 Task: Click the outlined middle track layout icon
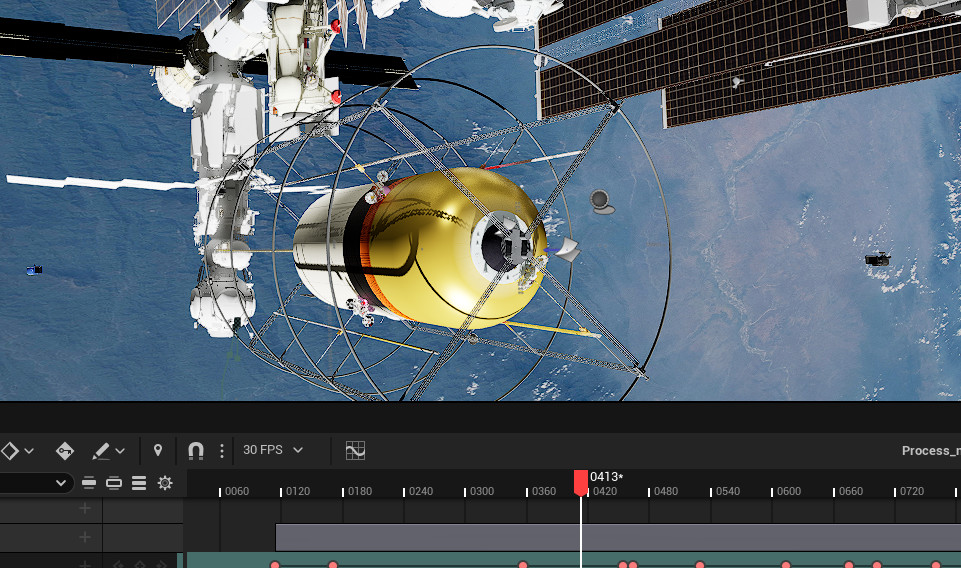click(x=114, y=483)
